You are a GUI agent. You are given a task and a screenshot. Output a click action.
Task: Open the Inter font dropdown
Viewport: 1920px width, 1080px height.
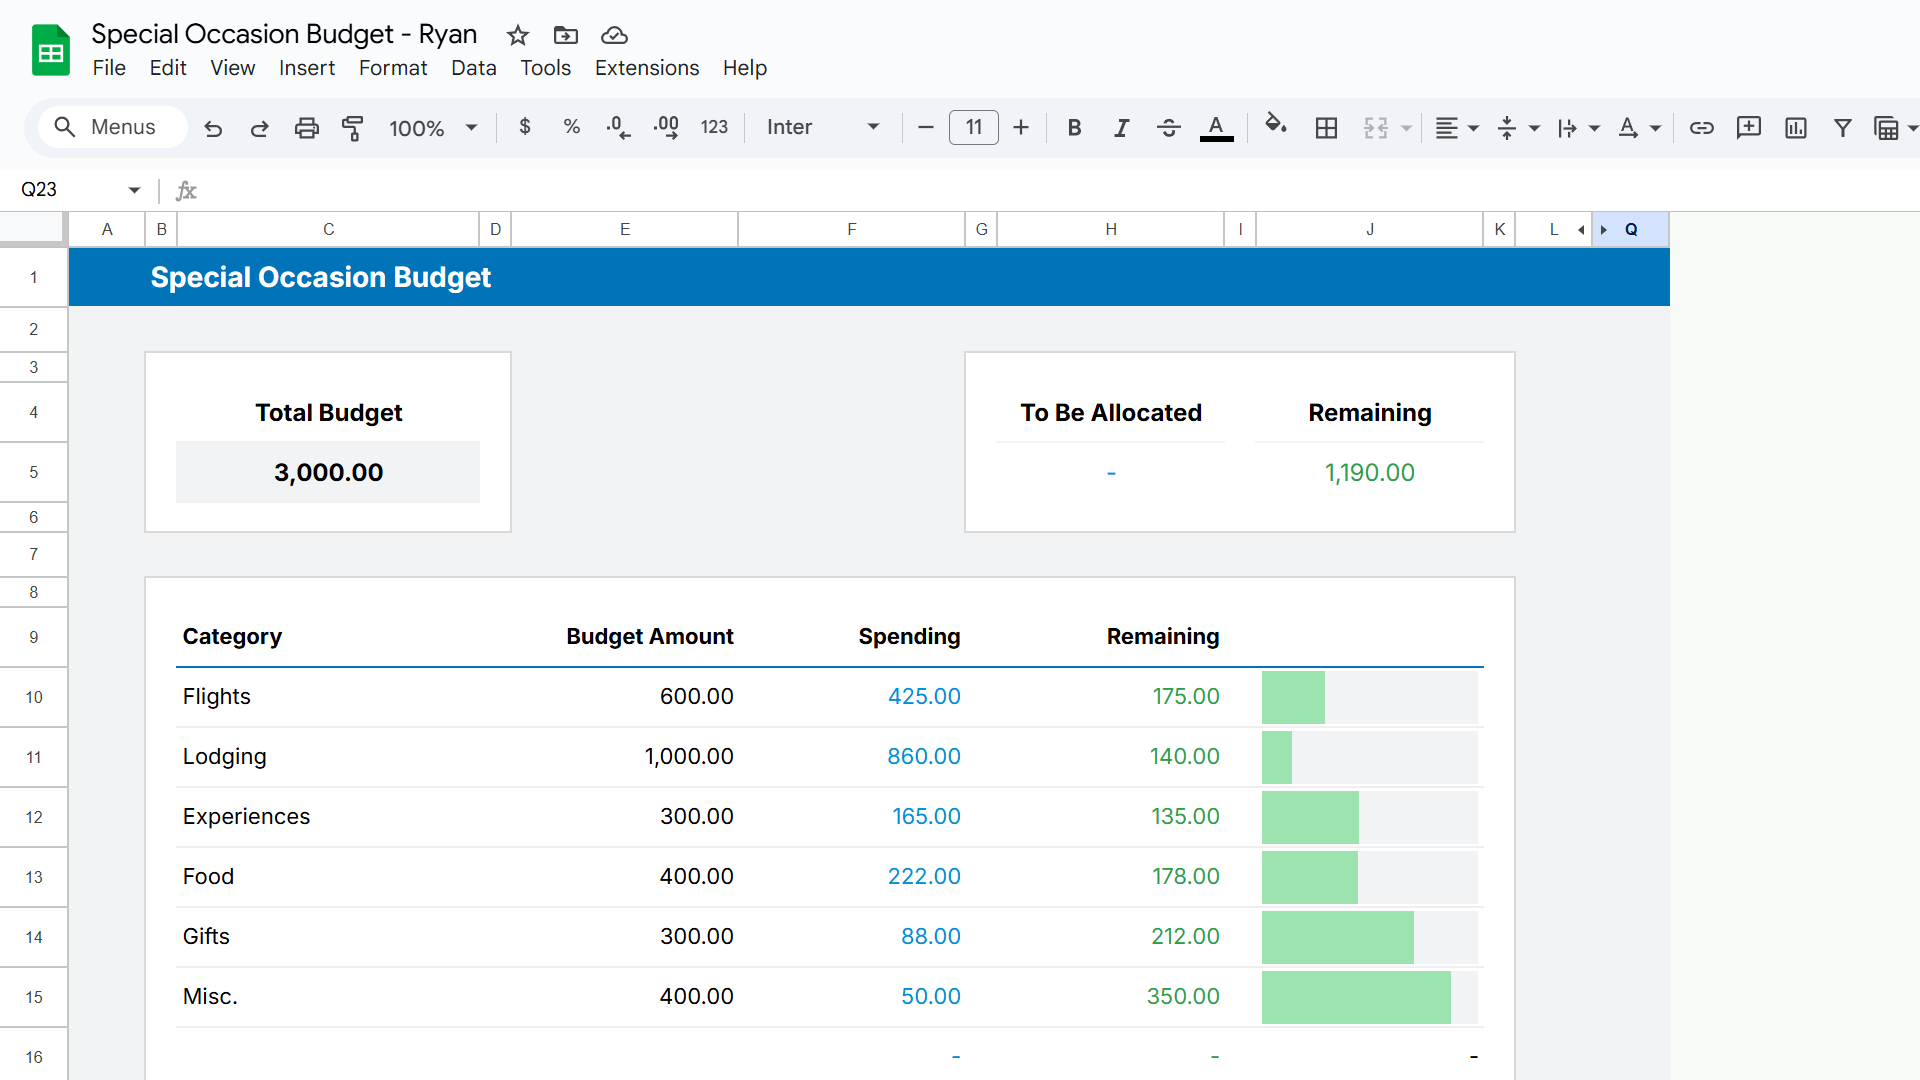tap(822, 128)
